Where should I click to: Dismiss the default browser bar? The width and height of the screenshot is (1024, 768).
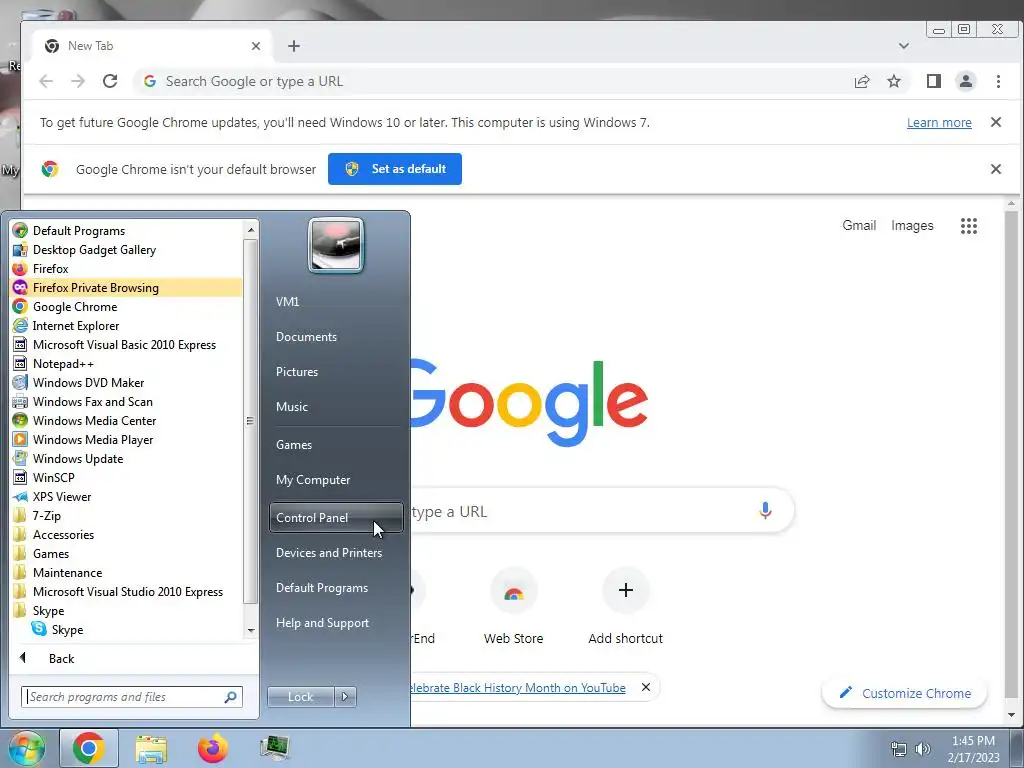point(996,169)
